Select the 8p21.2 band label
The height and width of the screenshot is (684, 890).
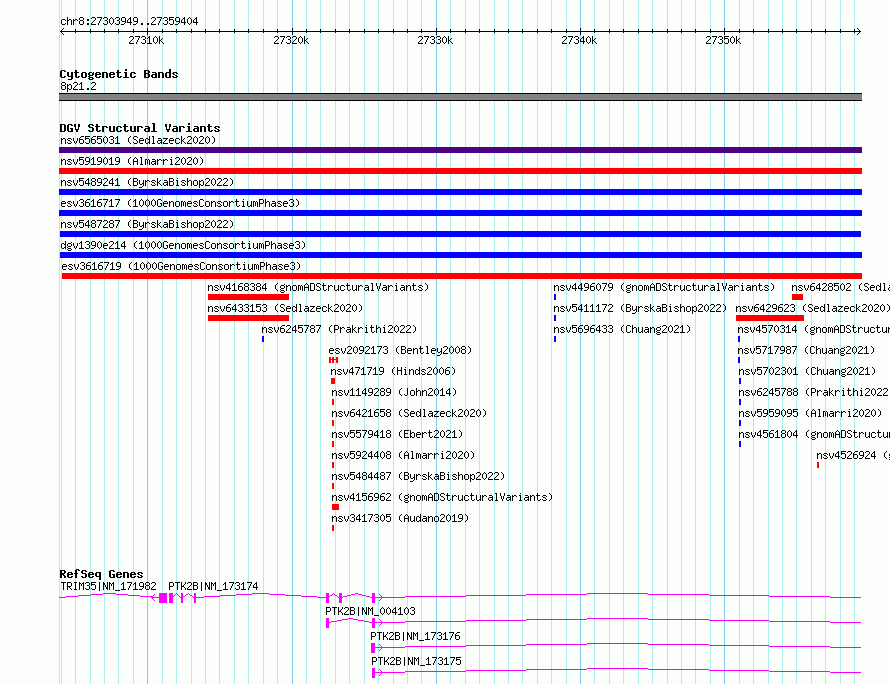coord(78,86)
